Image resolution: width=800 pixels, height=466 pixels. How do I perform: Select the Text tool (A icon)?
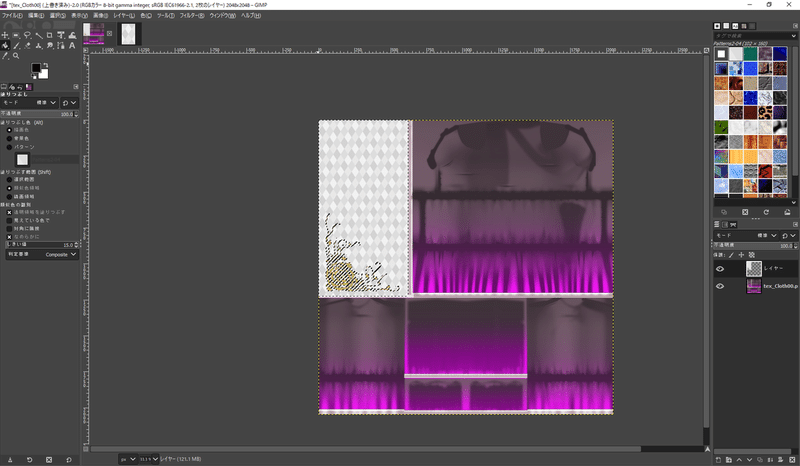click(x=73, y=45)
